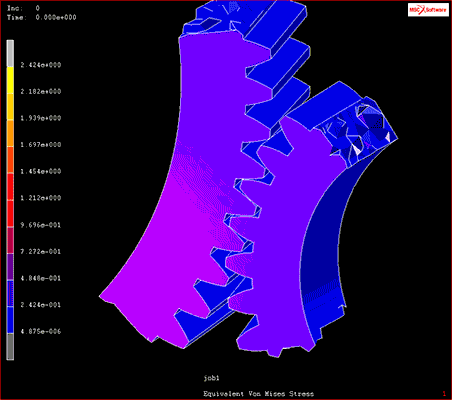Image resolution: width=452 pixels, height=400 pixels.
Task: Select the 4.848e-001 legend value
Action: click(x=41, y=278)
